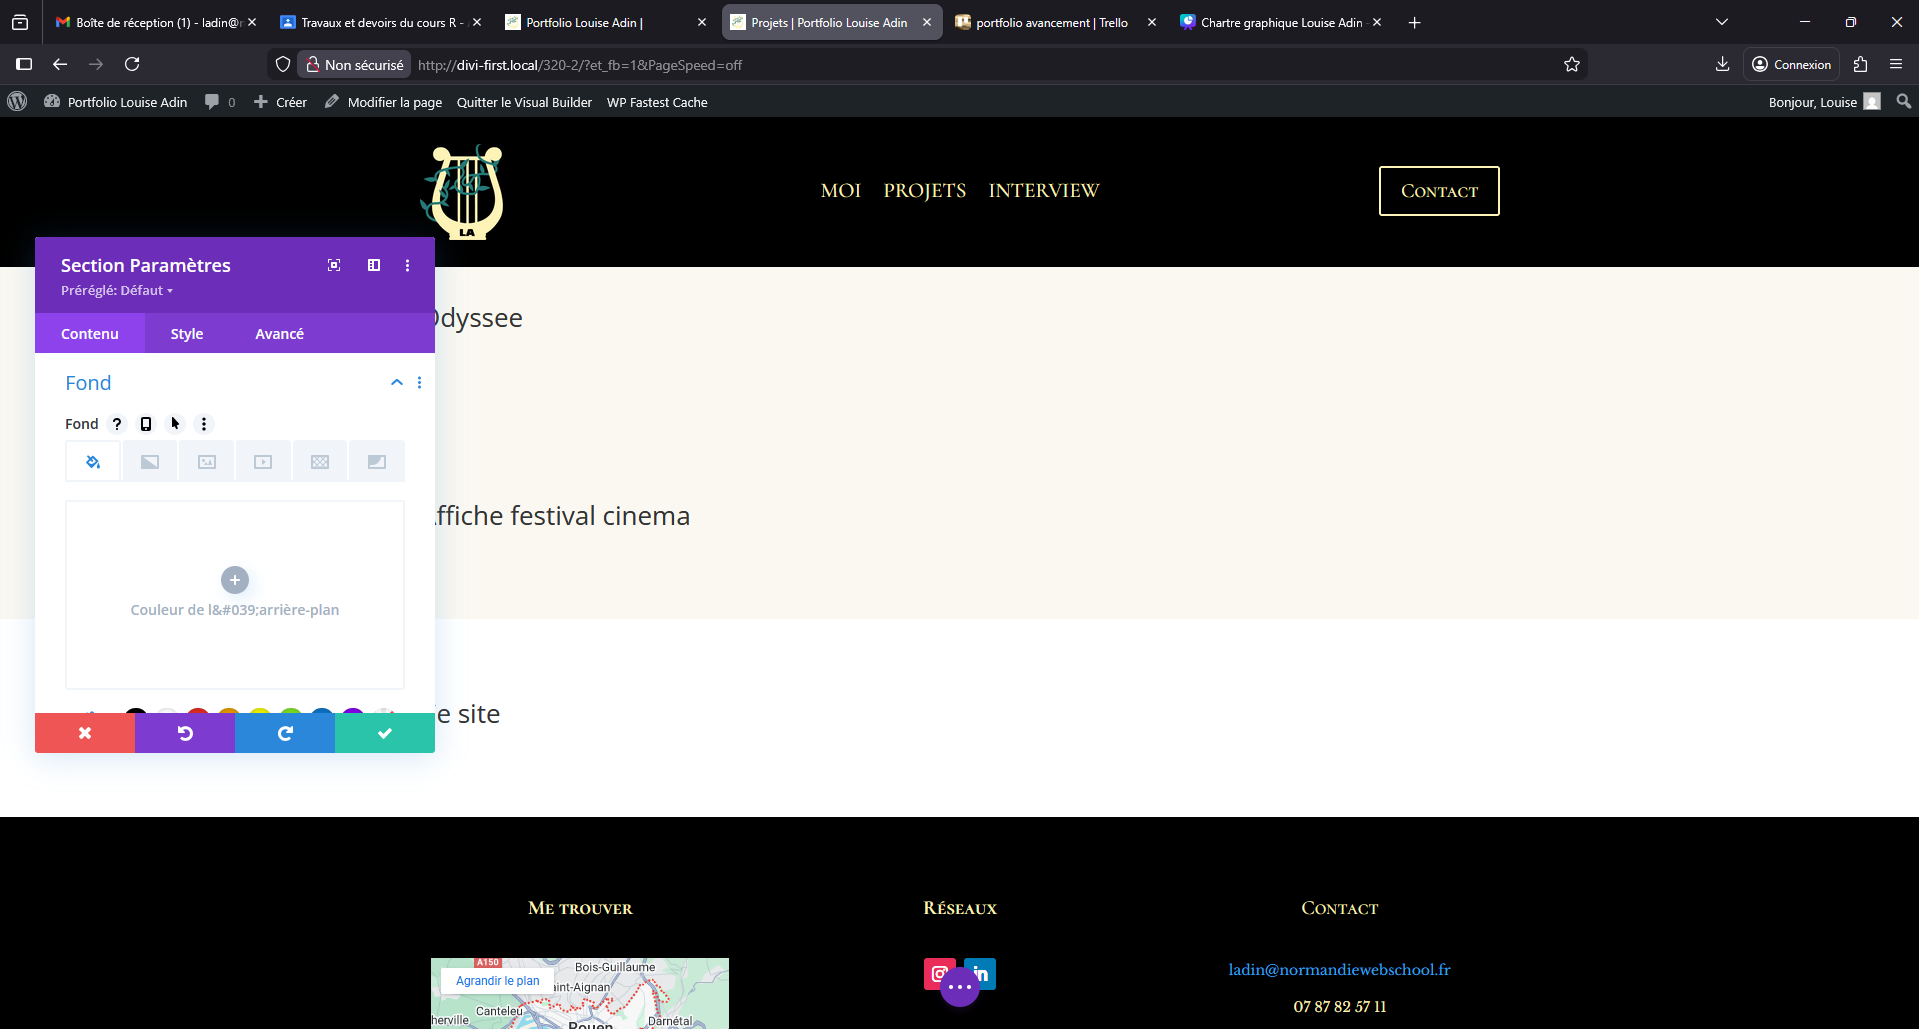The width and height of the screenshot is (1919, 1029).
Task: Select the background gradient tab icon
Action: tap(150, 462)
